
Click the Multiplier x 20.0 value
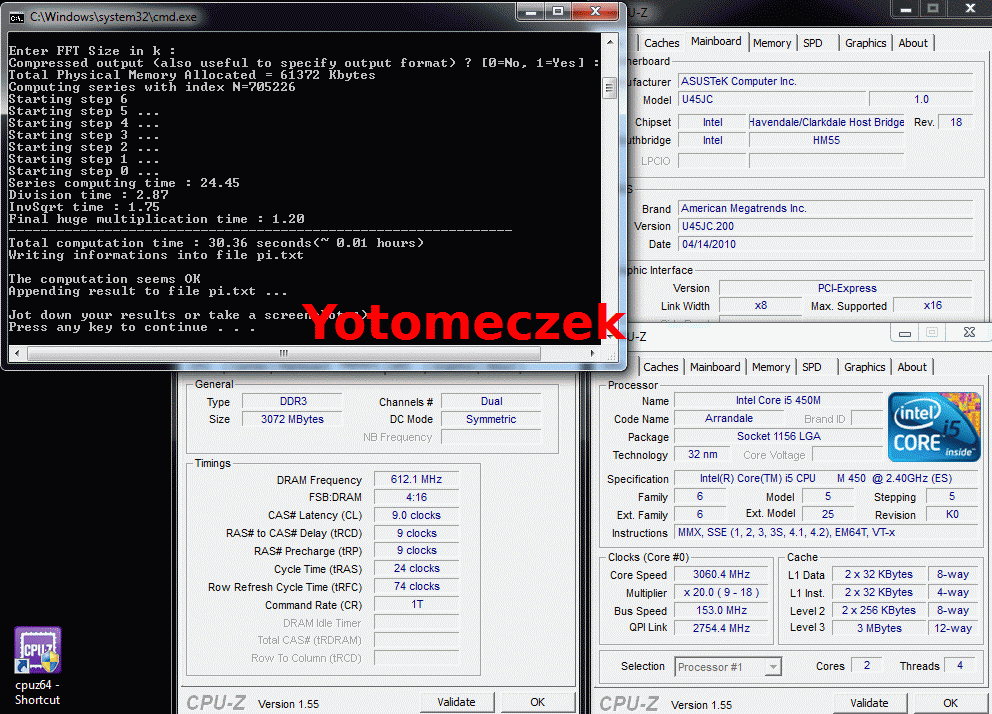[721, 593]
